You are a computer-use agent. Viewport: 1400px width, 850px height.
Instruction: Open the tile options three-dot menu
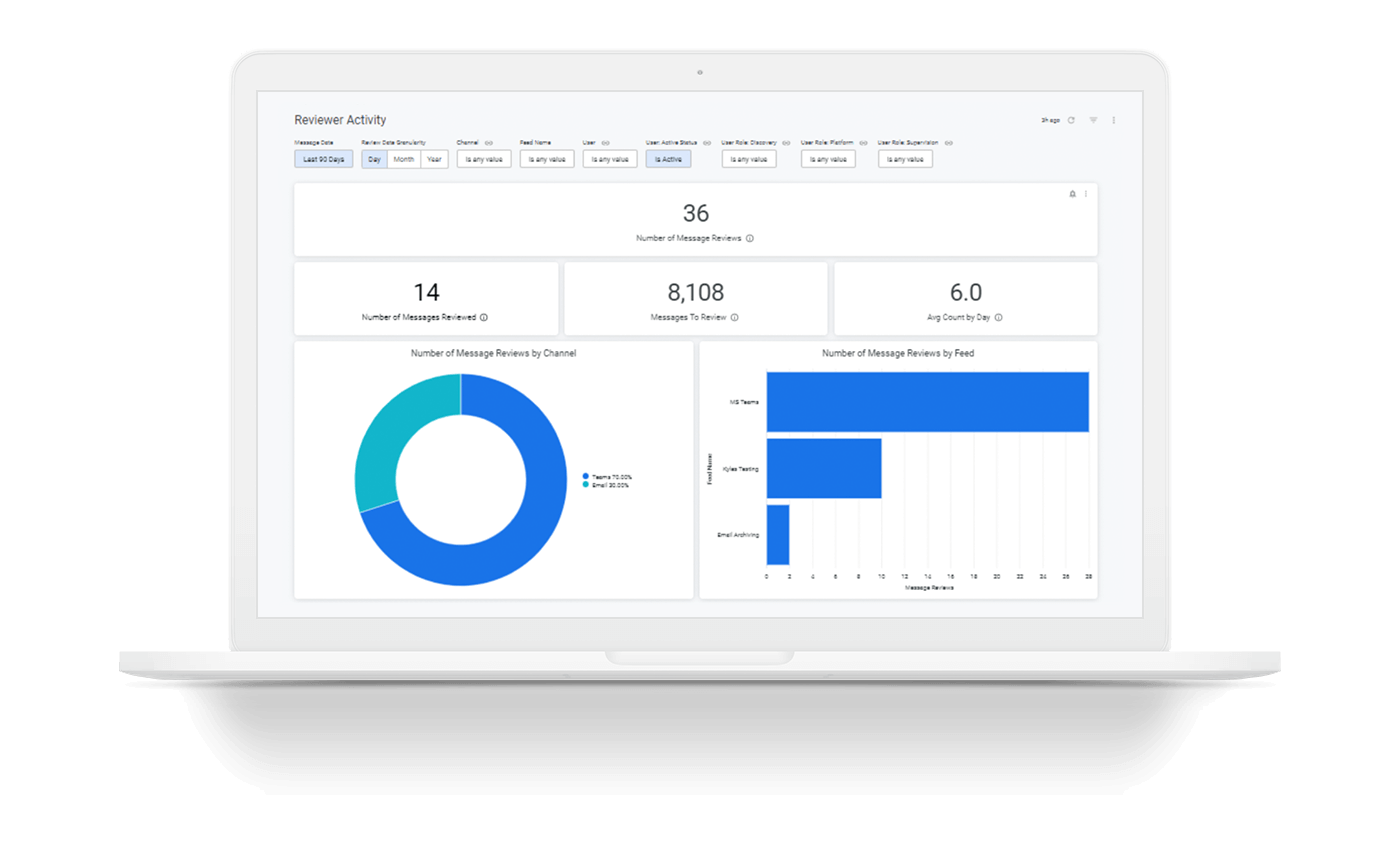pos(1086,194)
